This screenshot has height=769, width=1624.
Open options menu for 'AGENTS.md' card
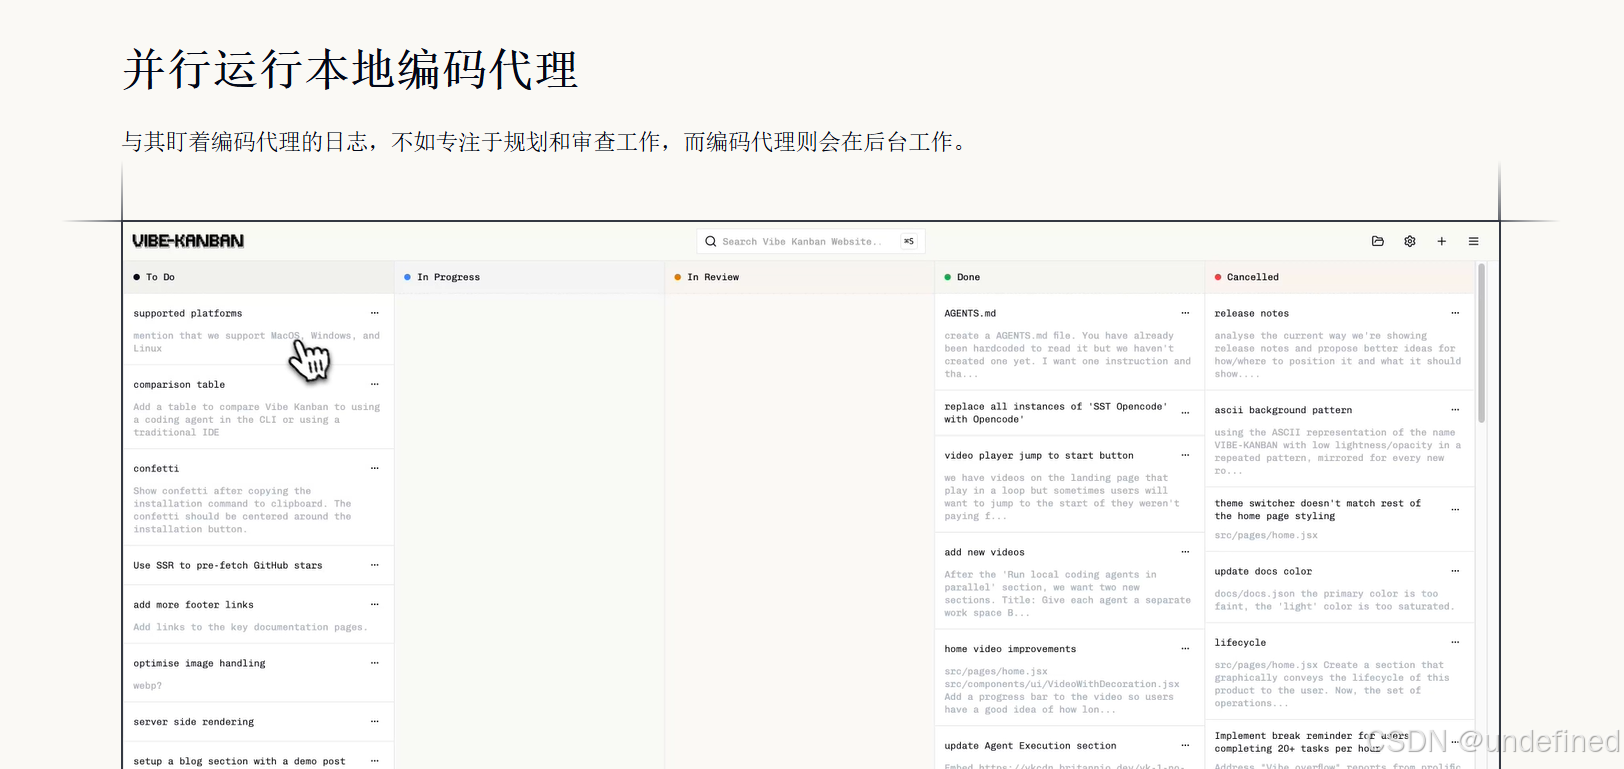(1185, 313)
